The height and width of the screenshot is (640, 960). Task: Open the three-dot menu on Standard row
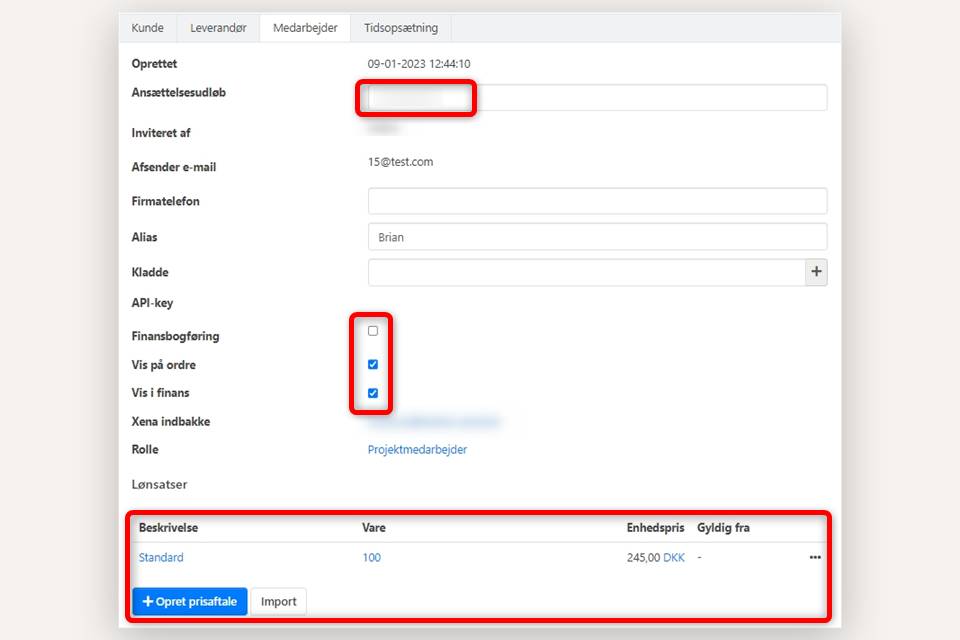tap(815, 558)
